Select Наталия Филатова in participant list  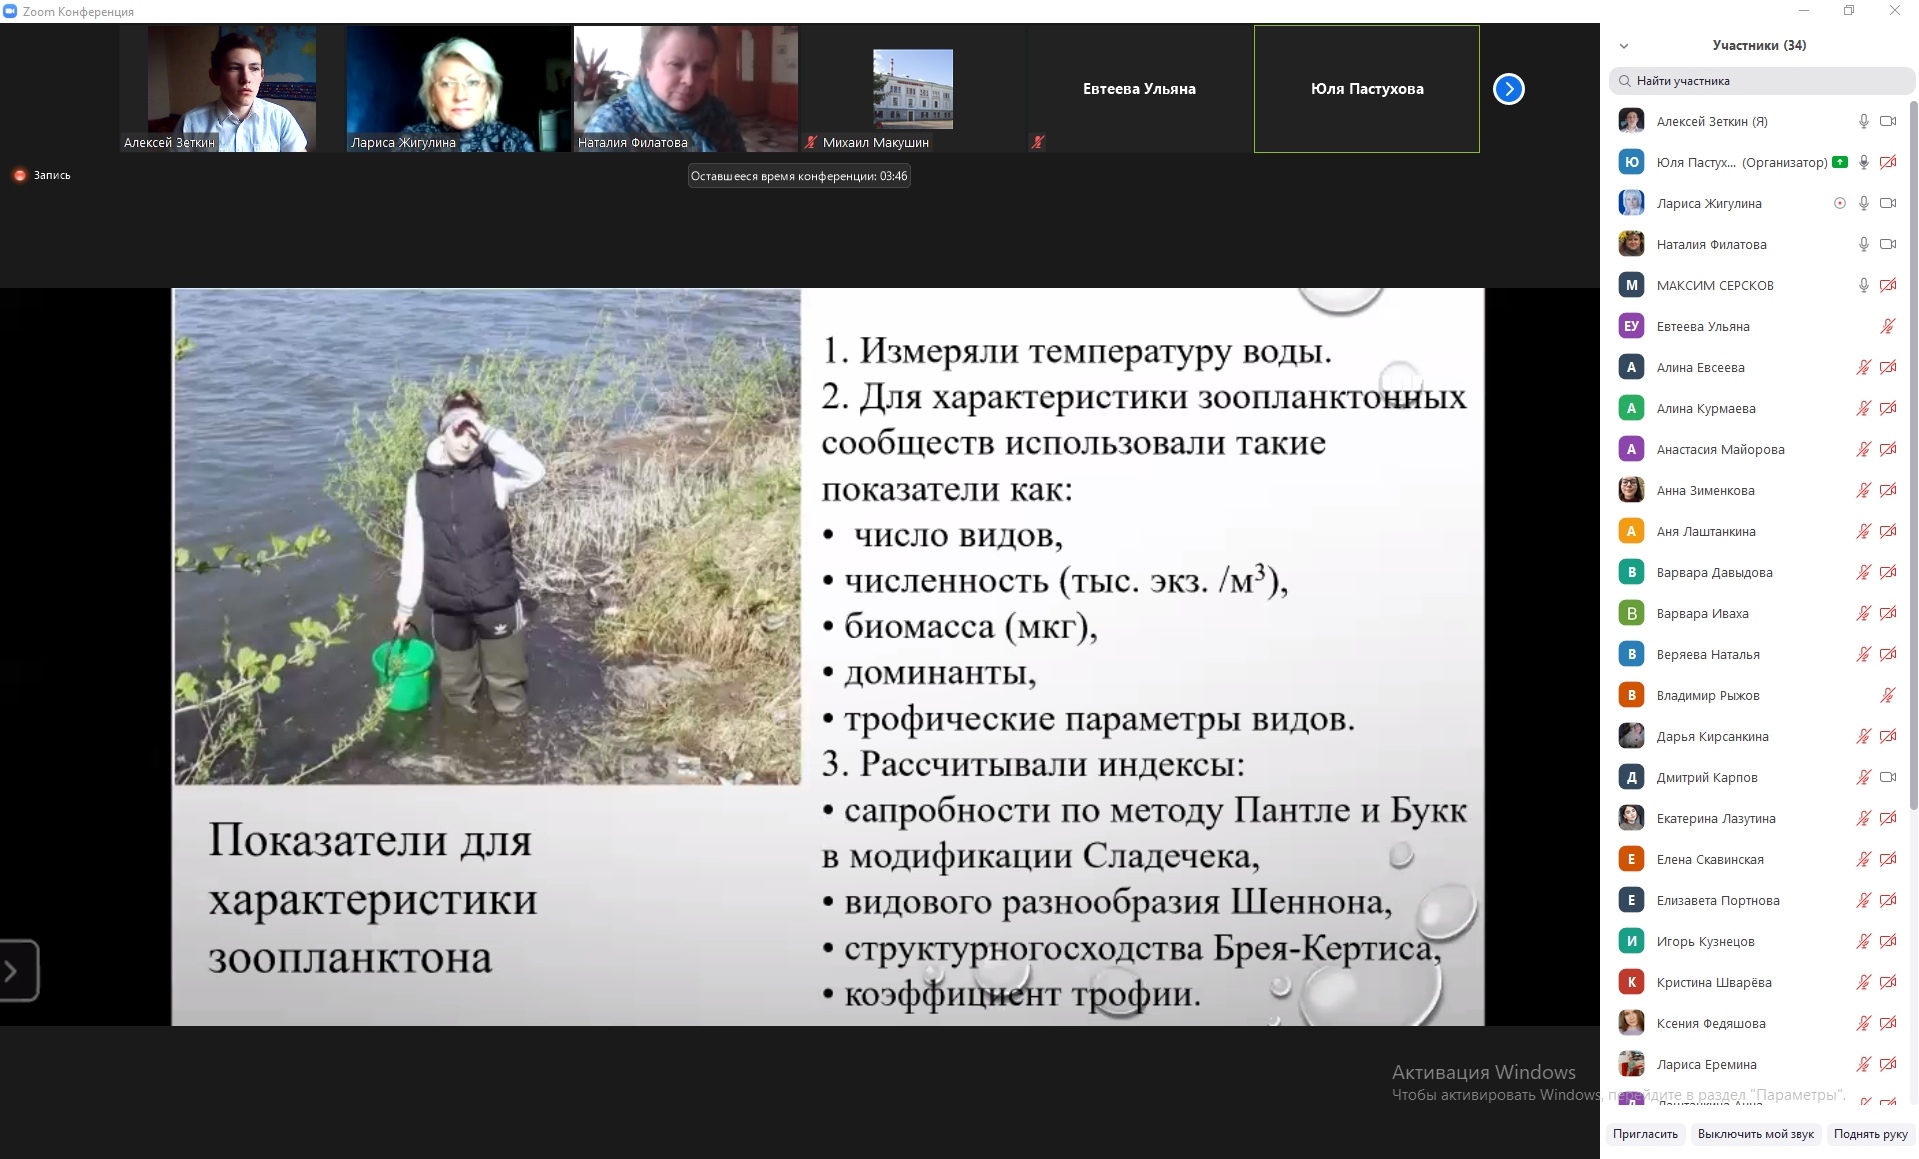(x=1711, y=244)
